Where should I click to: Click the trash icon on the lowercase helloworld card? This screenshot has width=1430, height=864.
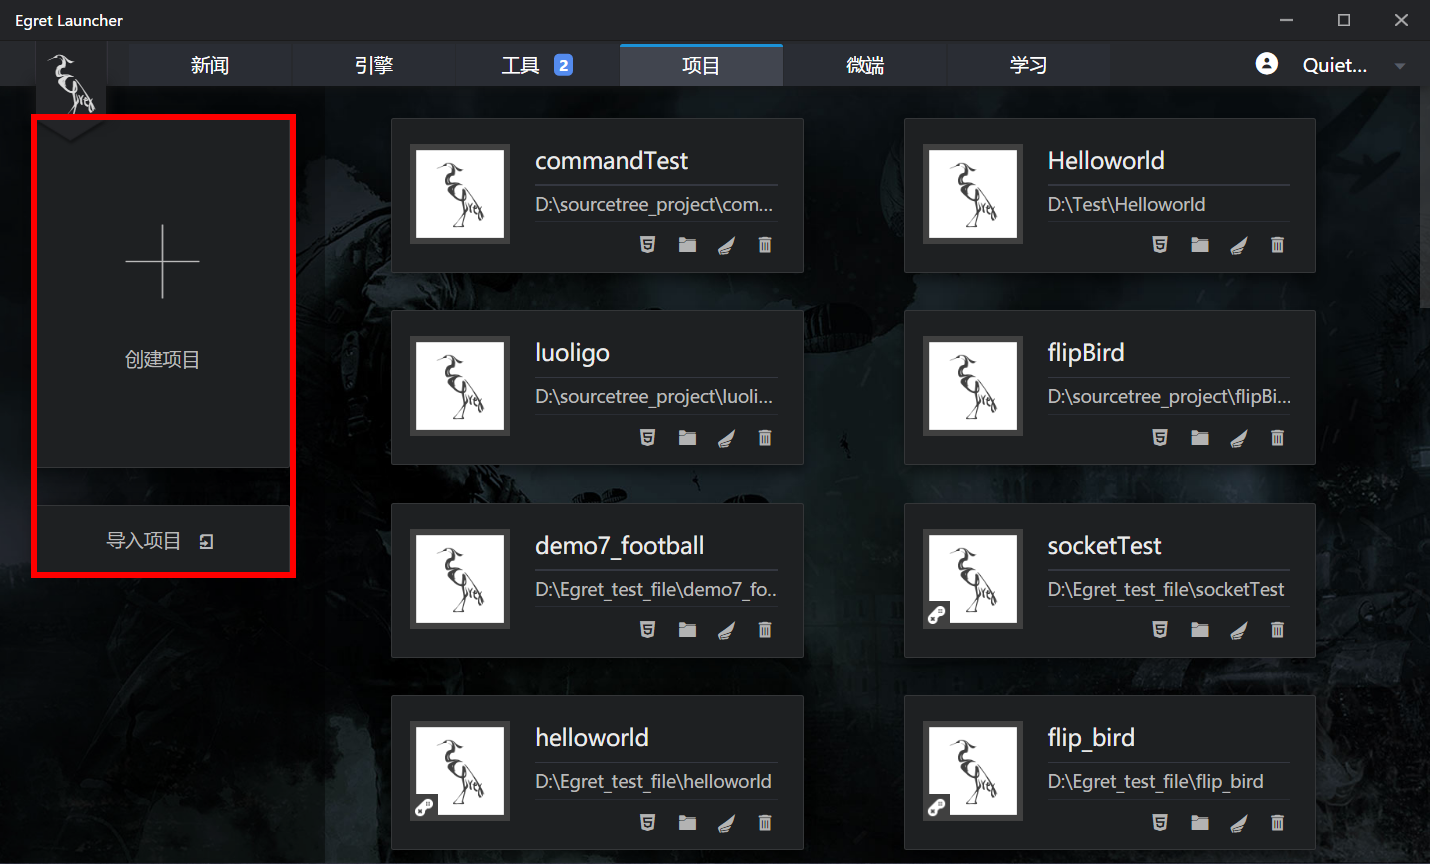click(x=765, y=823)
